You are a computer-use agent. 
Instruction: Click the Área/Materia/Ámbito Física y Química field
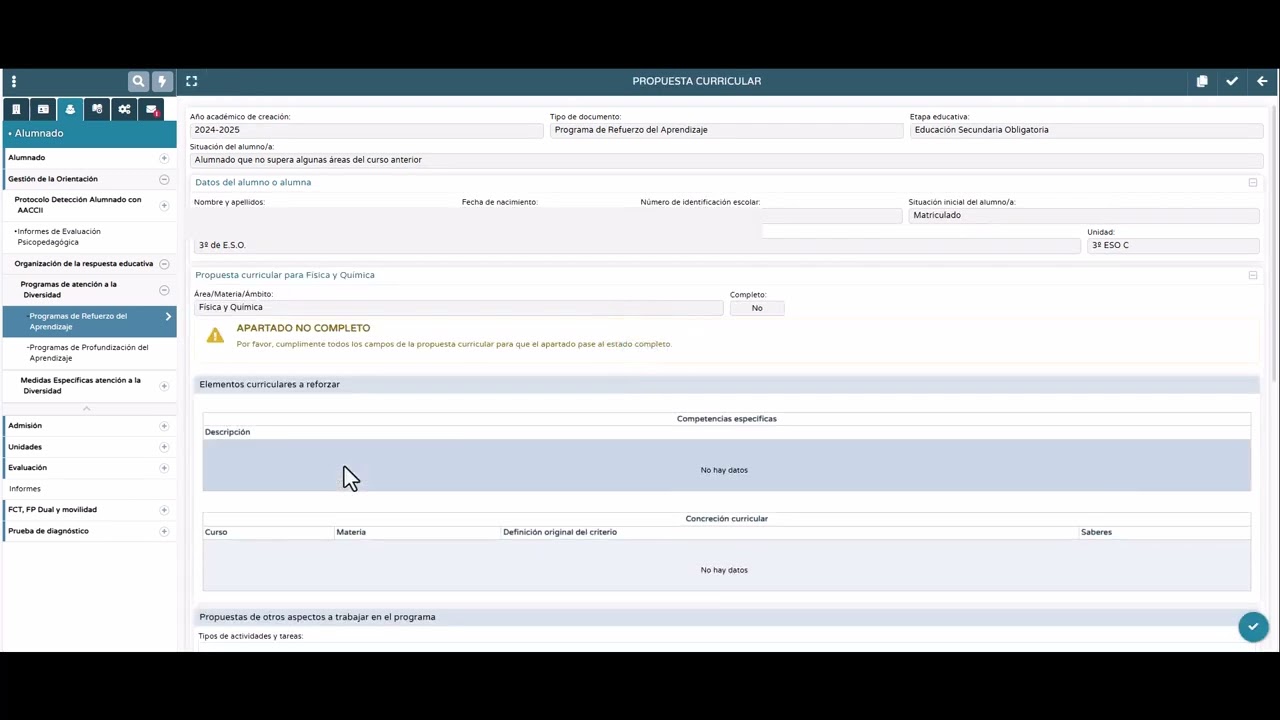(x=458, y=308)
